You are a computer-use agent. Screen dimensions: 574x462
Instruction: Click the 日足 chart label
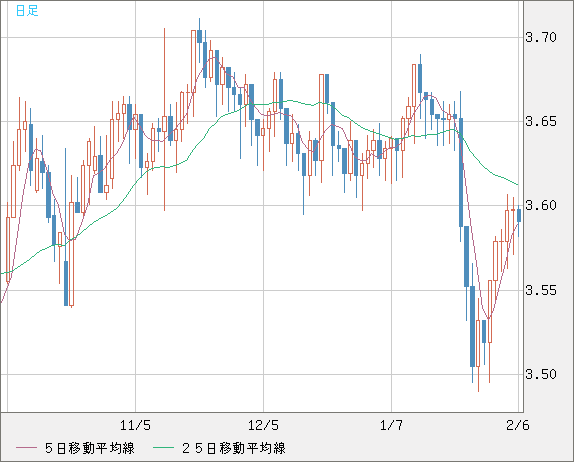(27, 11)
